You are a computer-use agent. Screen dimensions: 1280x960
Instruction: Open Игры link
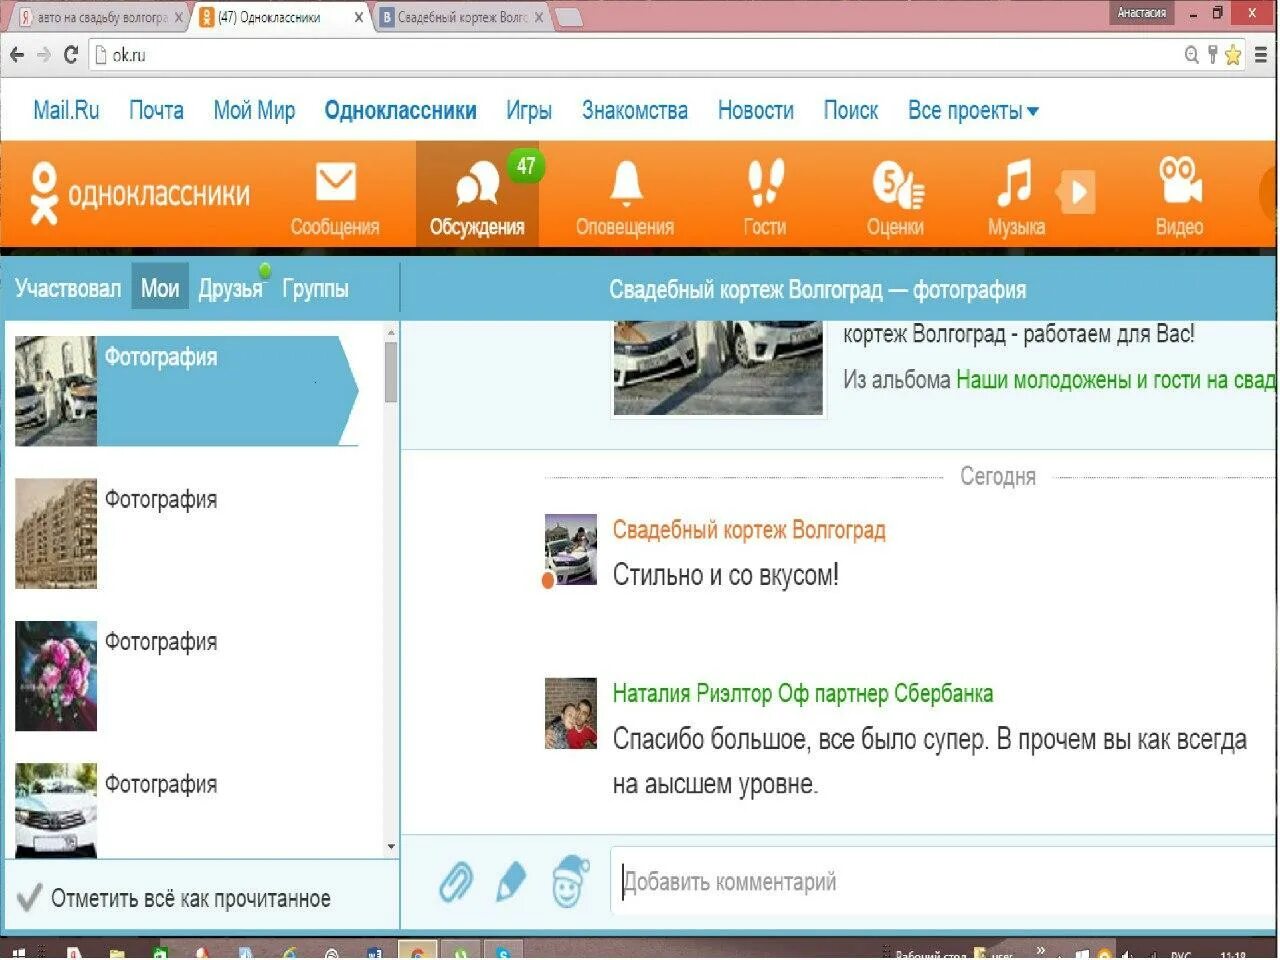click(x=529, y=110)
